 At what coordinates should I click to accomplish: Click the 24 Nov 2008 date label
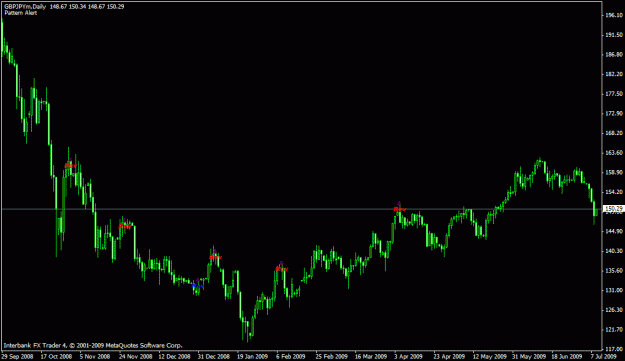click(x=136, y=356)
